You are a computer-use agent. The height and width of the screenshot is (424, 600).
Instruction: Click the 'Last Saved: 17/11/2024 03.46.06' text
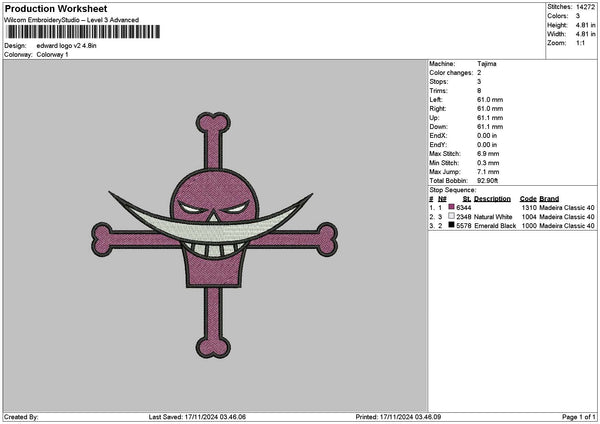tap(197, 417)
